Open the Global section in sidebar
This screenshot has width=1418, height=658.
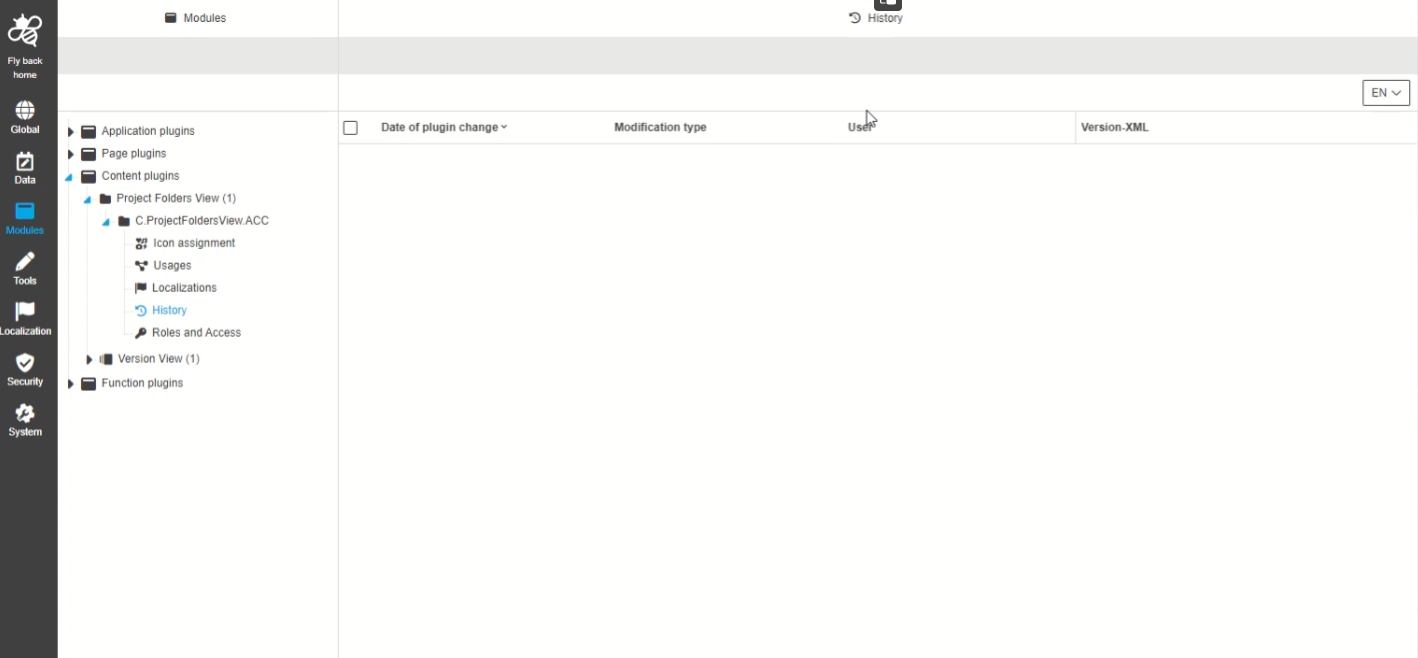coord(25,117)
